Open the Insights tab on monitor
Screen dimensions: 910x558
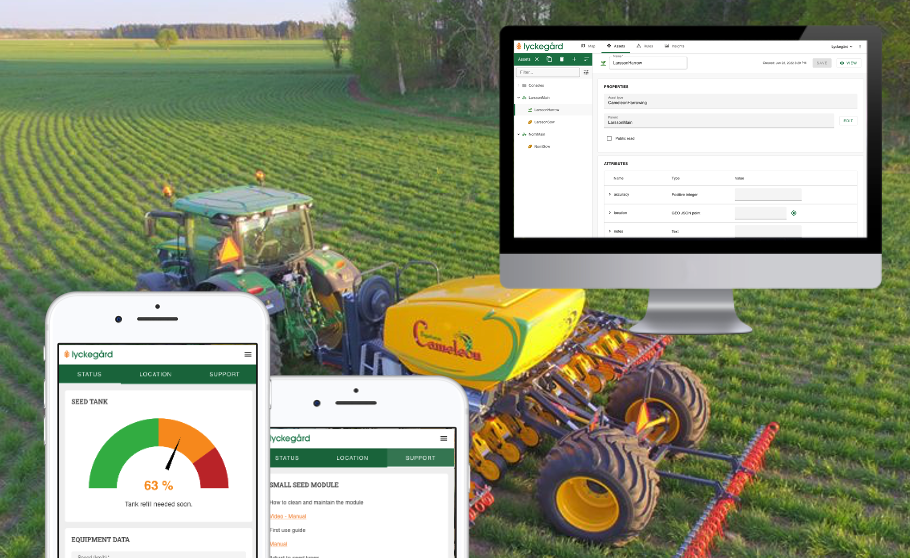point(674,46)
